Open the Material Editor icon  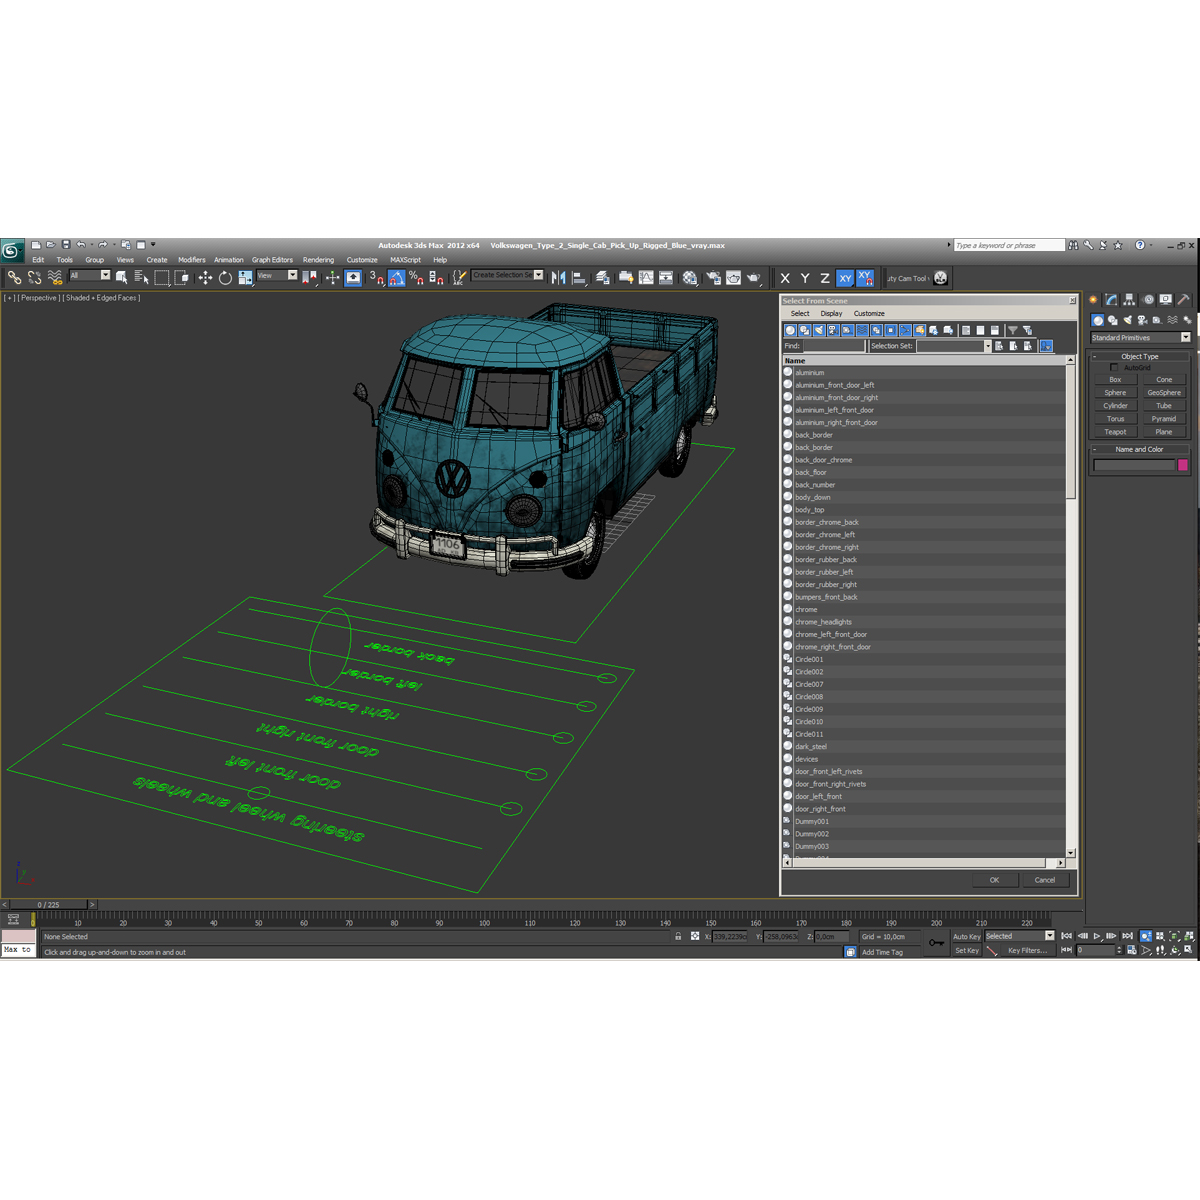pos(690,278)
